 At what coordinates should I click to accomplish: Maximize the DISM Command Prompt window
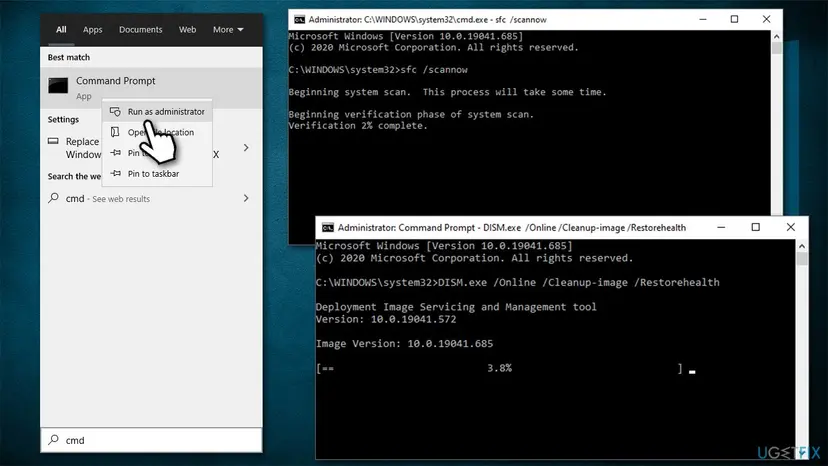point(756,227)
